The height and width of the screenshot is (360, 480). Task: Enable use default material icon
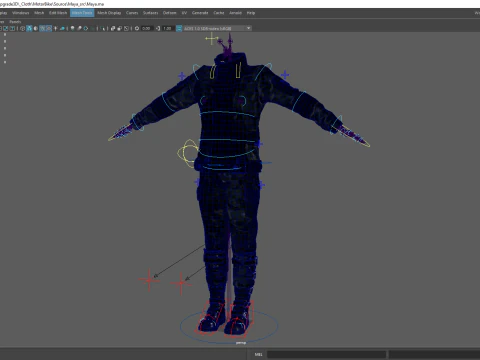coord(36,28)
